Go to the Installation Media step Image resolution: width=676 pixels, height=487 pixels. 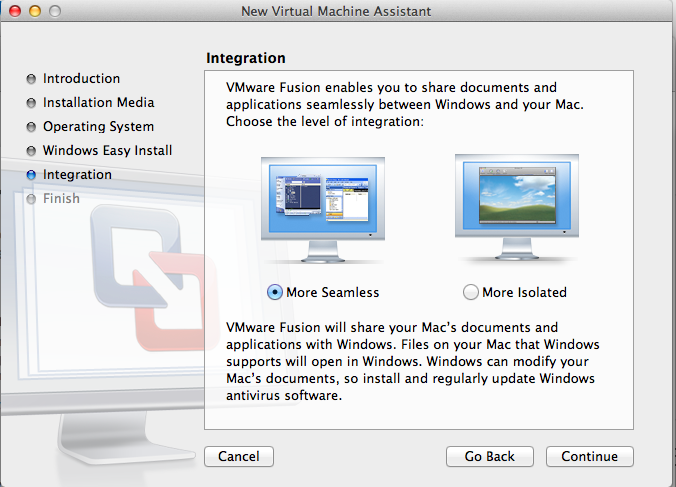pyautogui.click(x=98, y=103)
